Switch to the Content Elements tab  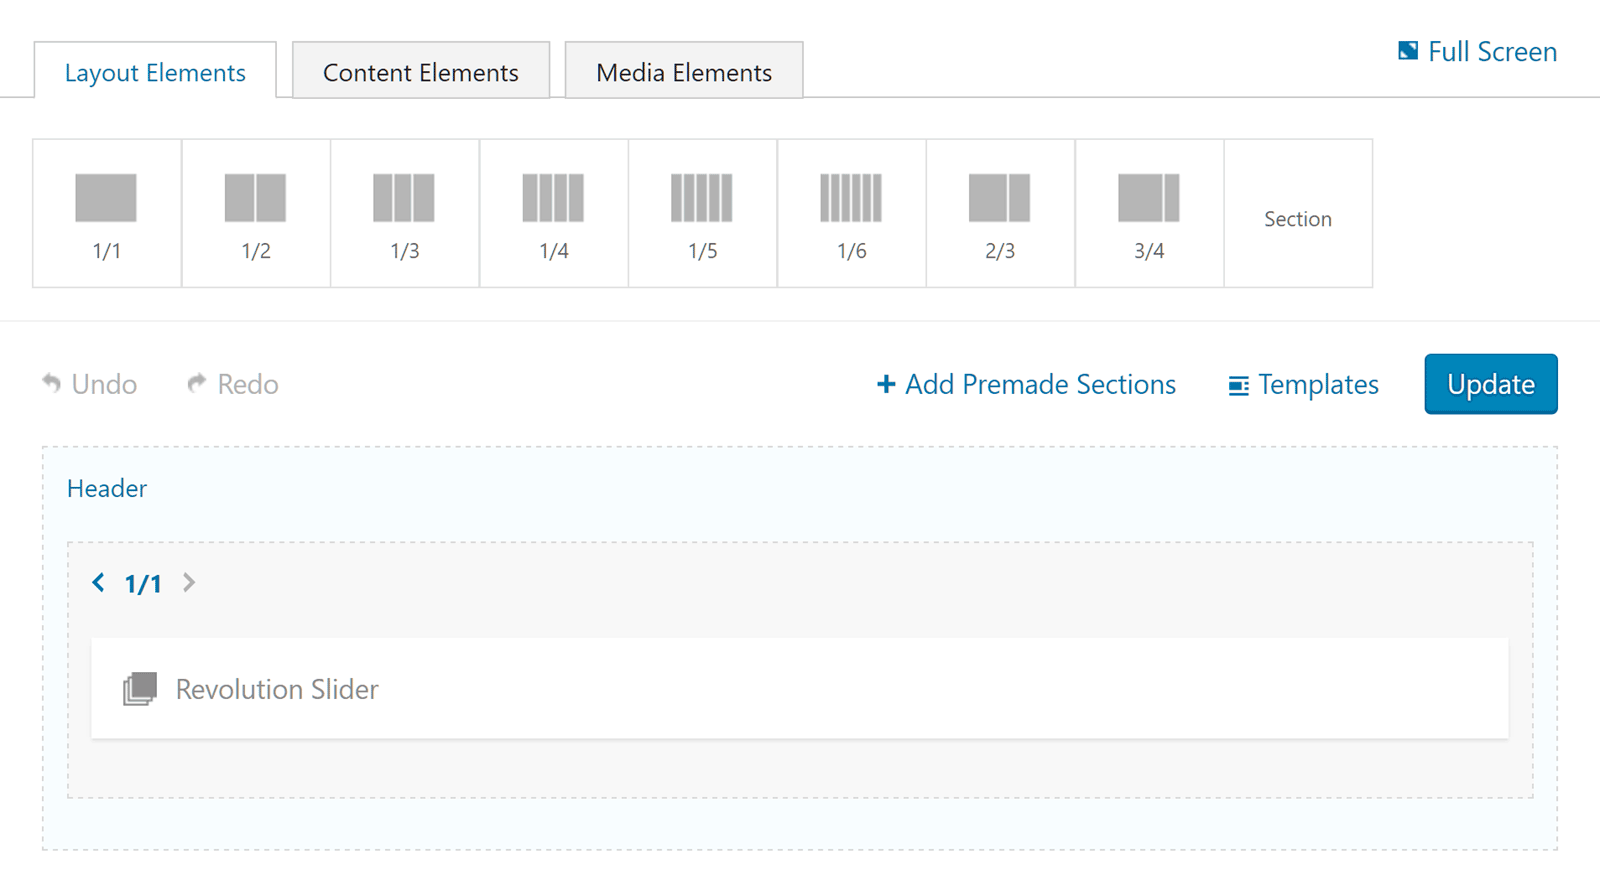pos(420,71)
